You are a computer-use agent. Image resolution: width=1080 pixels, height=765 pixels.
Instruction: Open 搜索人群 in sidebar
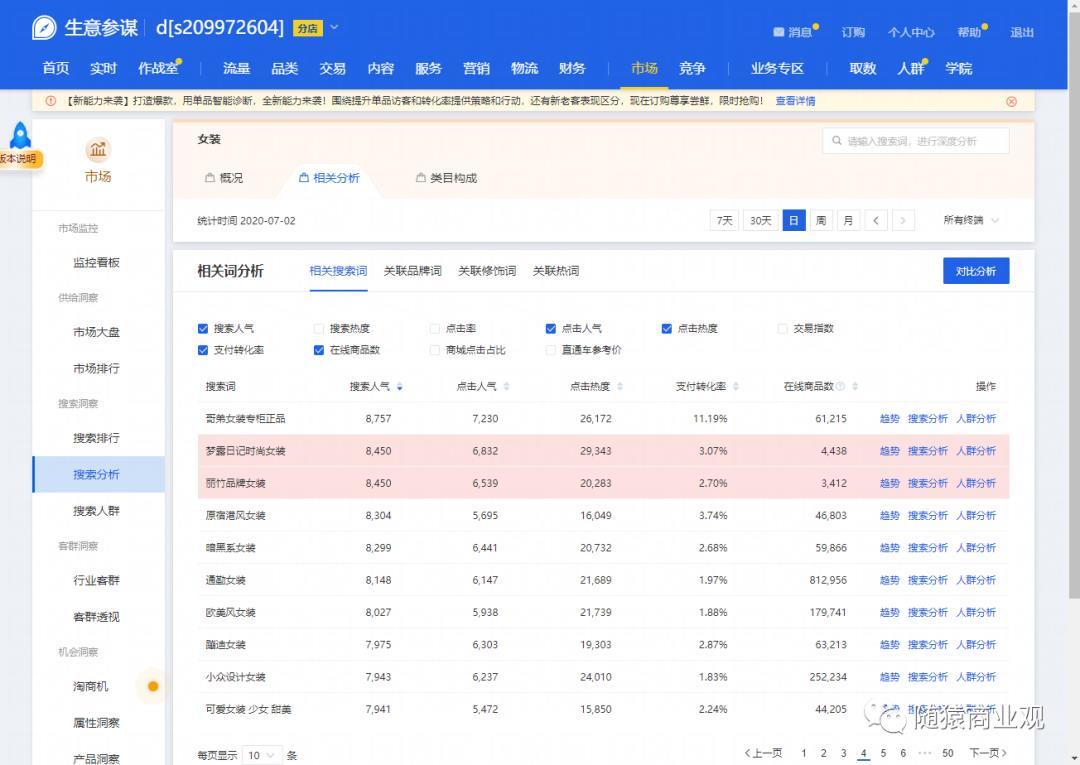(96, 511)
